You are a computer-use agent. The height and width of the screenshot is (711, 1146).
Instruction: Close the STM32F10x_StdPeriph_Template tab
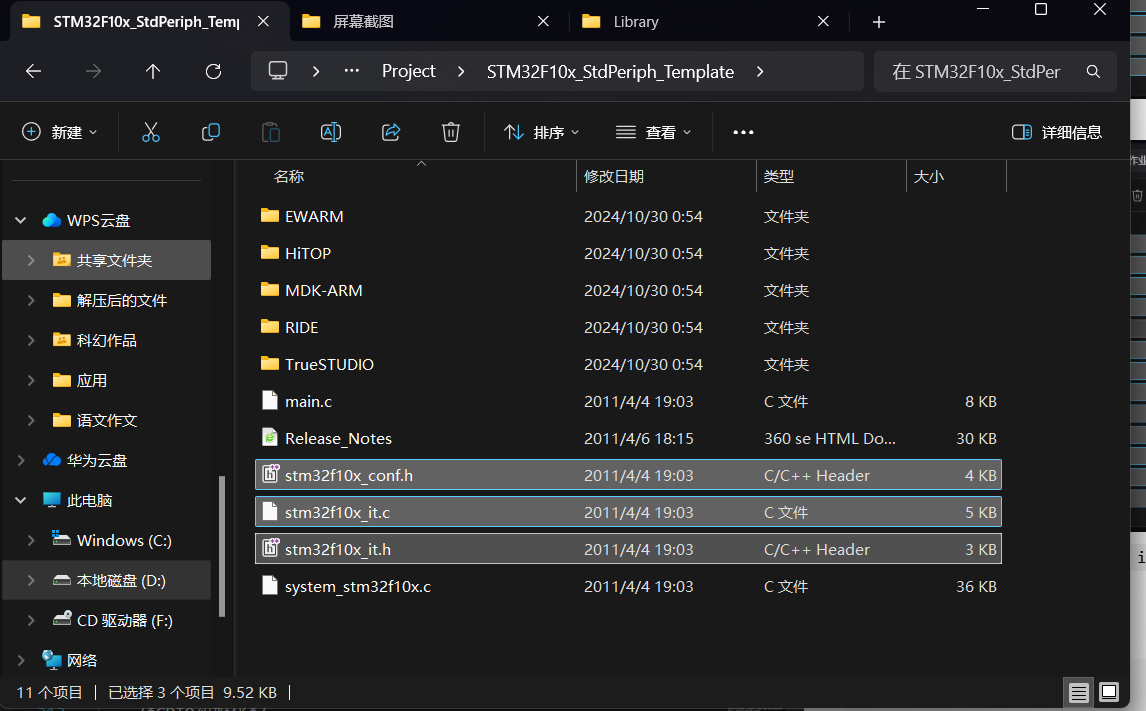click(x=263, y=21)
